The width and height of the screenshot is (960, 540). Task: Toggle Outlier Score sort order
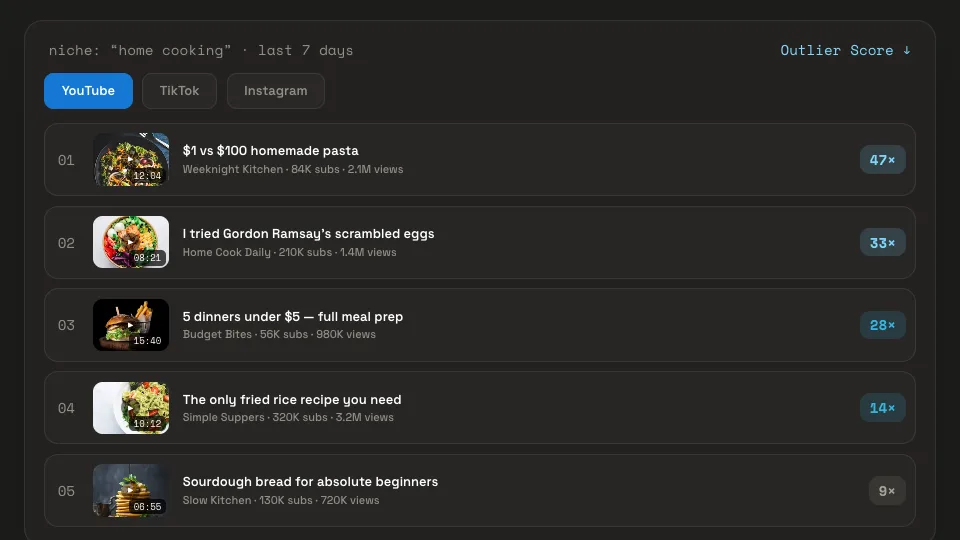pyautogui.click(x=846, y=50)
